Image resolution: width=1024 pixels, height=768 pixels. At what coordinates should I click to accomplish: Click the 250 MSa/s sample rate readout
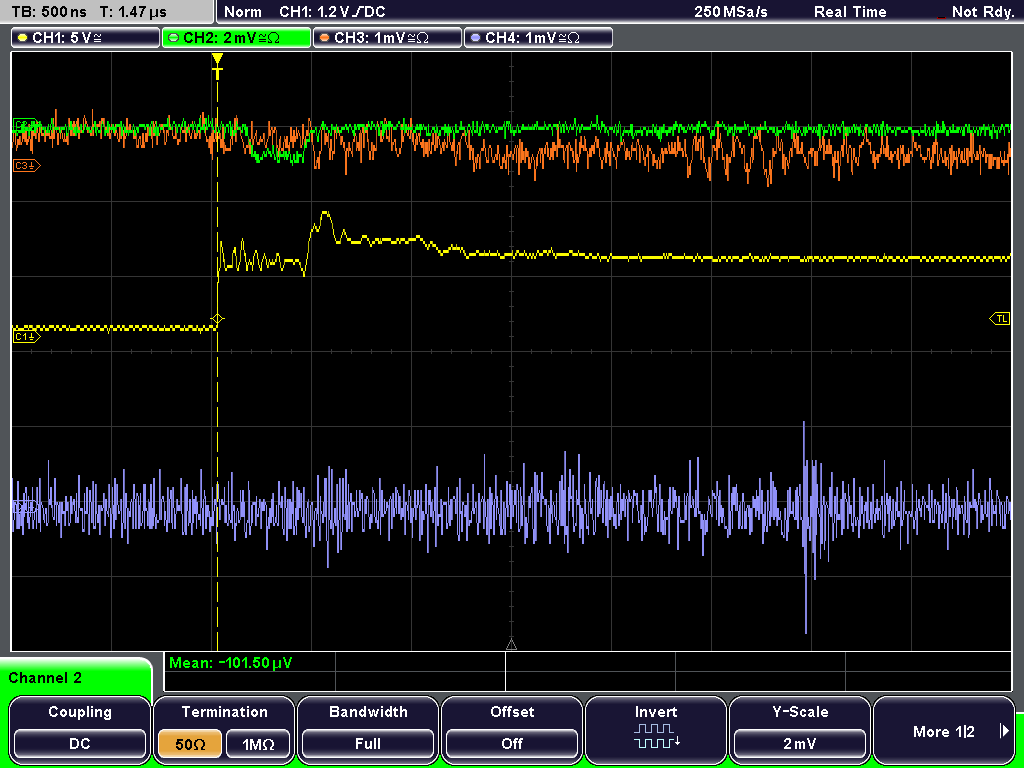731,12
